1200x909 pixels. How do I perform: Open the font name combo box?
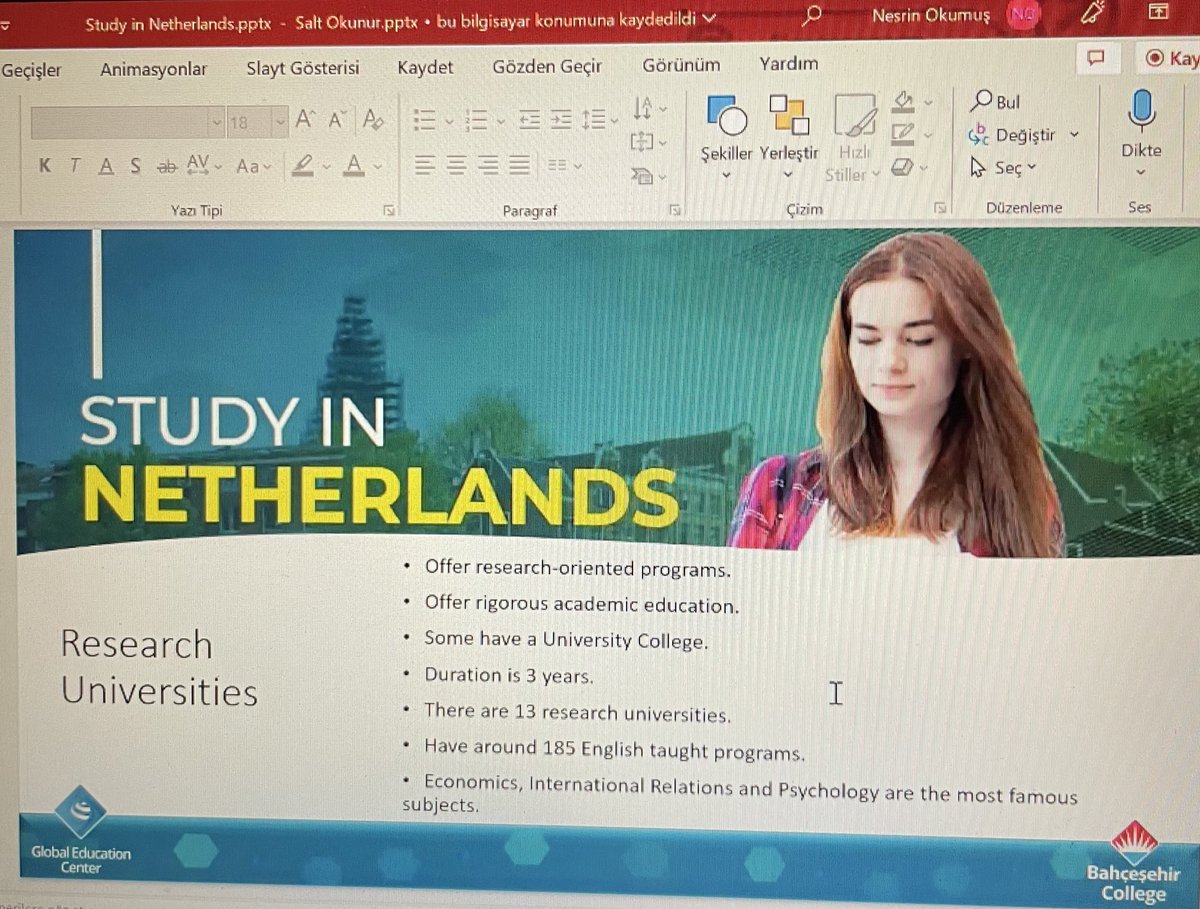tap(127, 122)
